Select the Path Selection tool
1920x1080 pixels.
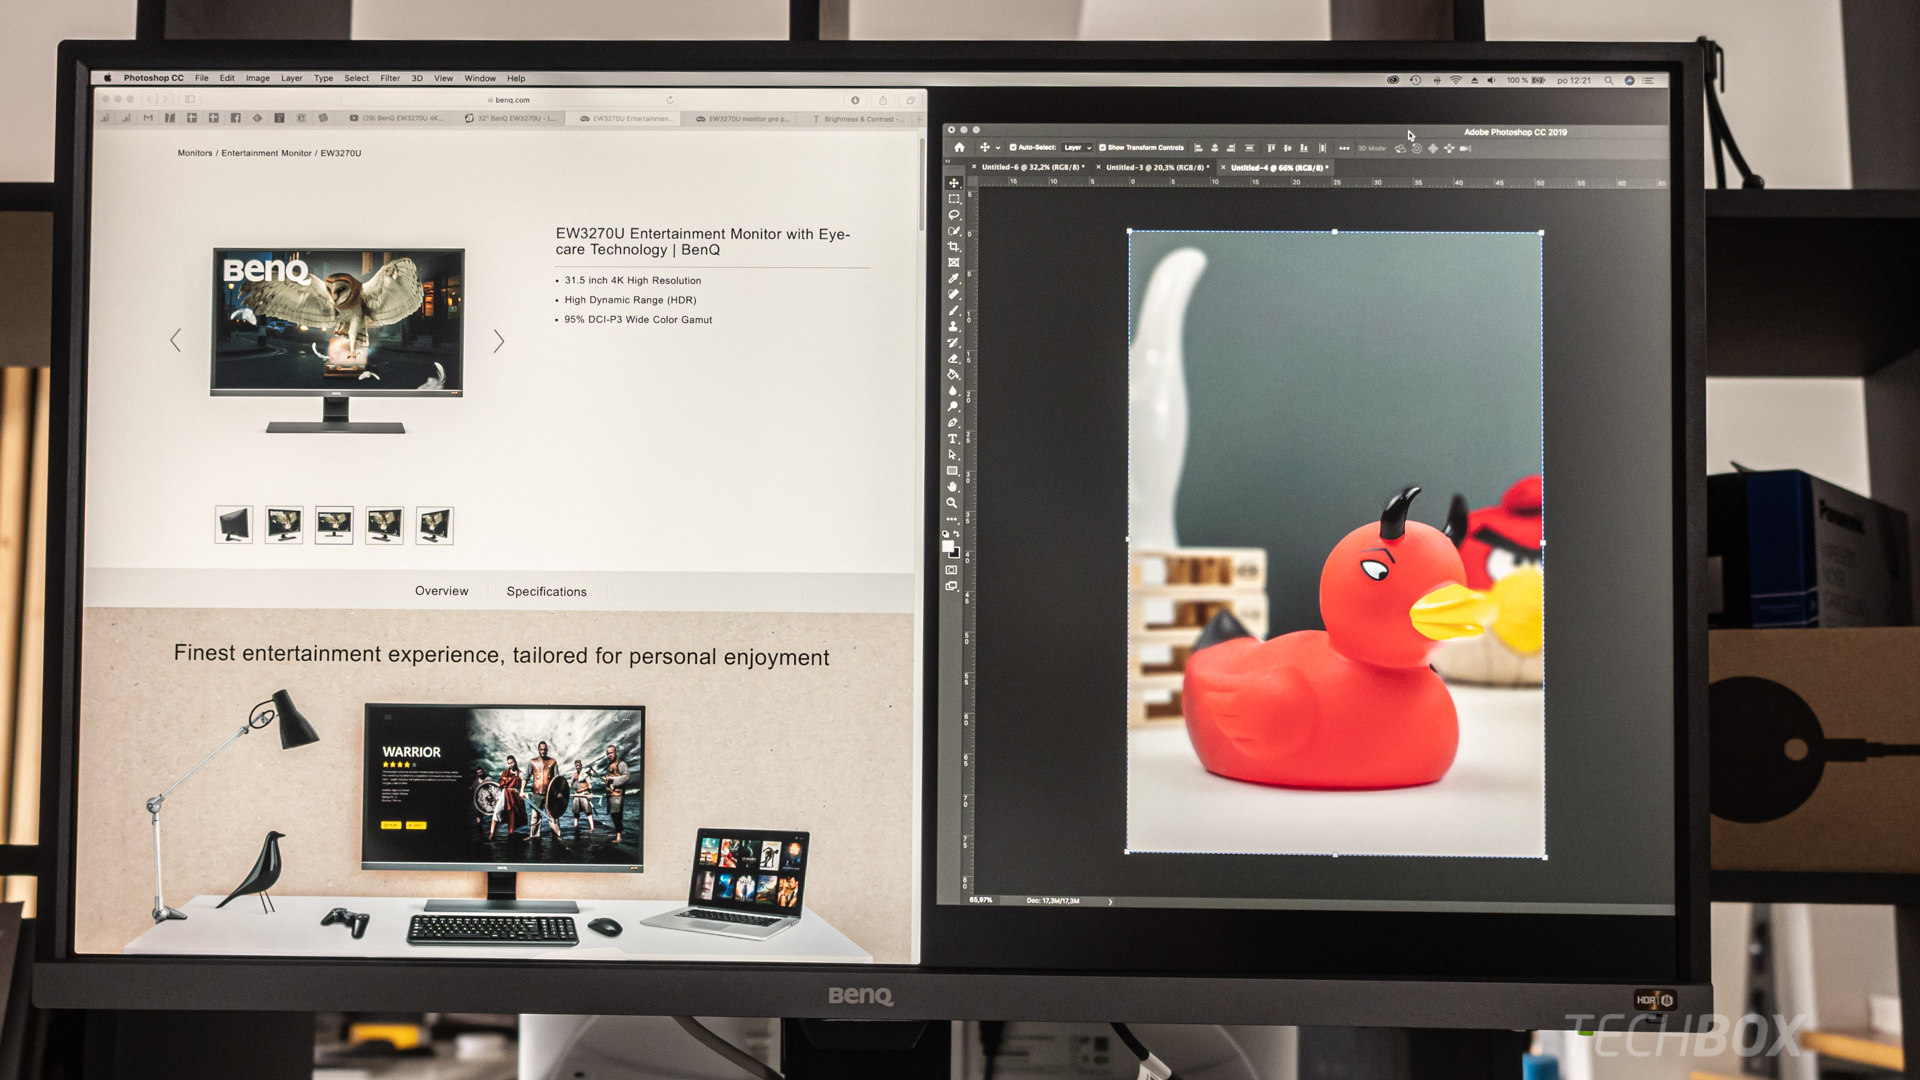coord(954,455)
